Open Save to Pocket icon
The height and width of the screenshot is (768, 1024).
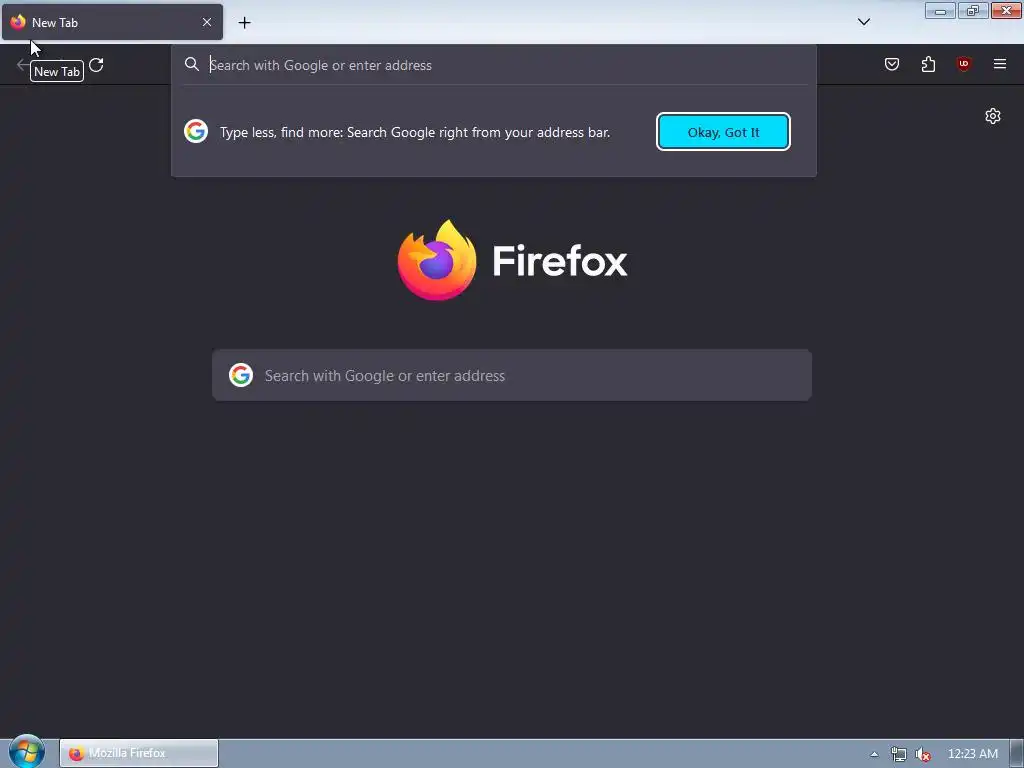[891, 64]
